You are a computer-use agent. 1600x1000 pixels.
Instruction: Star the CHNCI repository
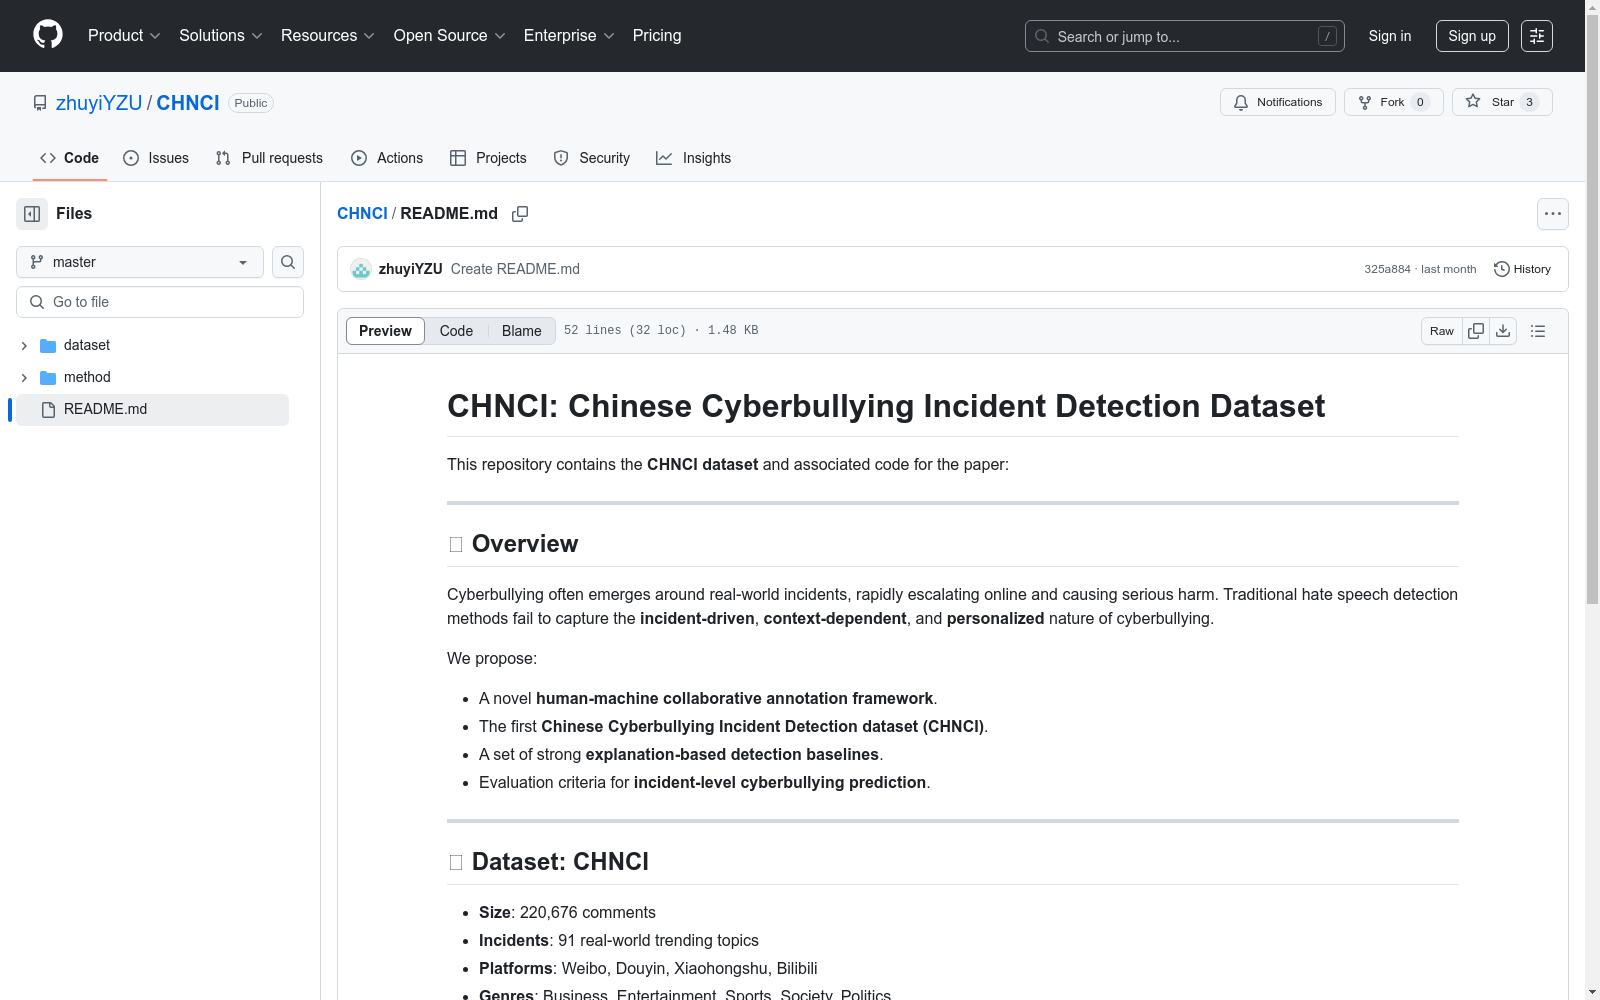point(1490,102)
